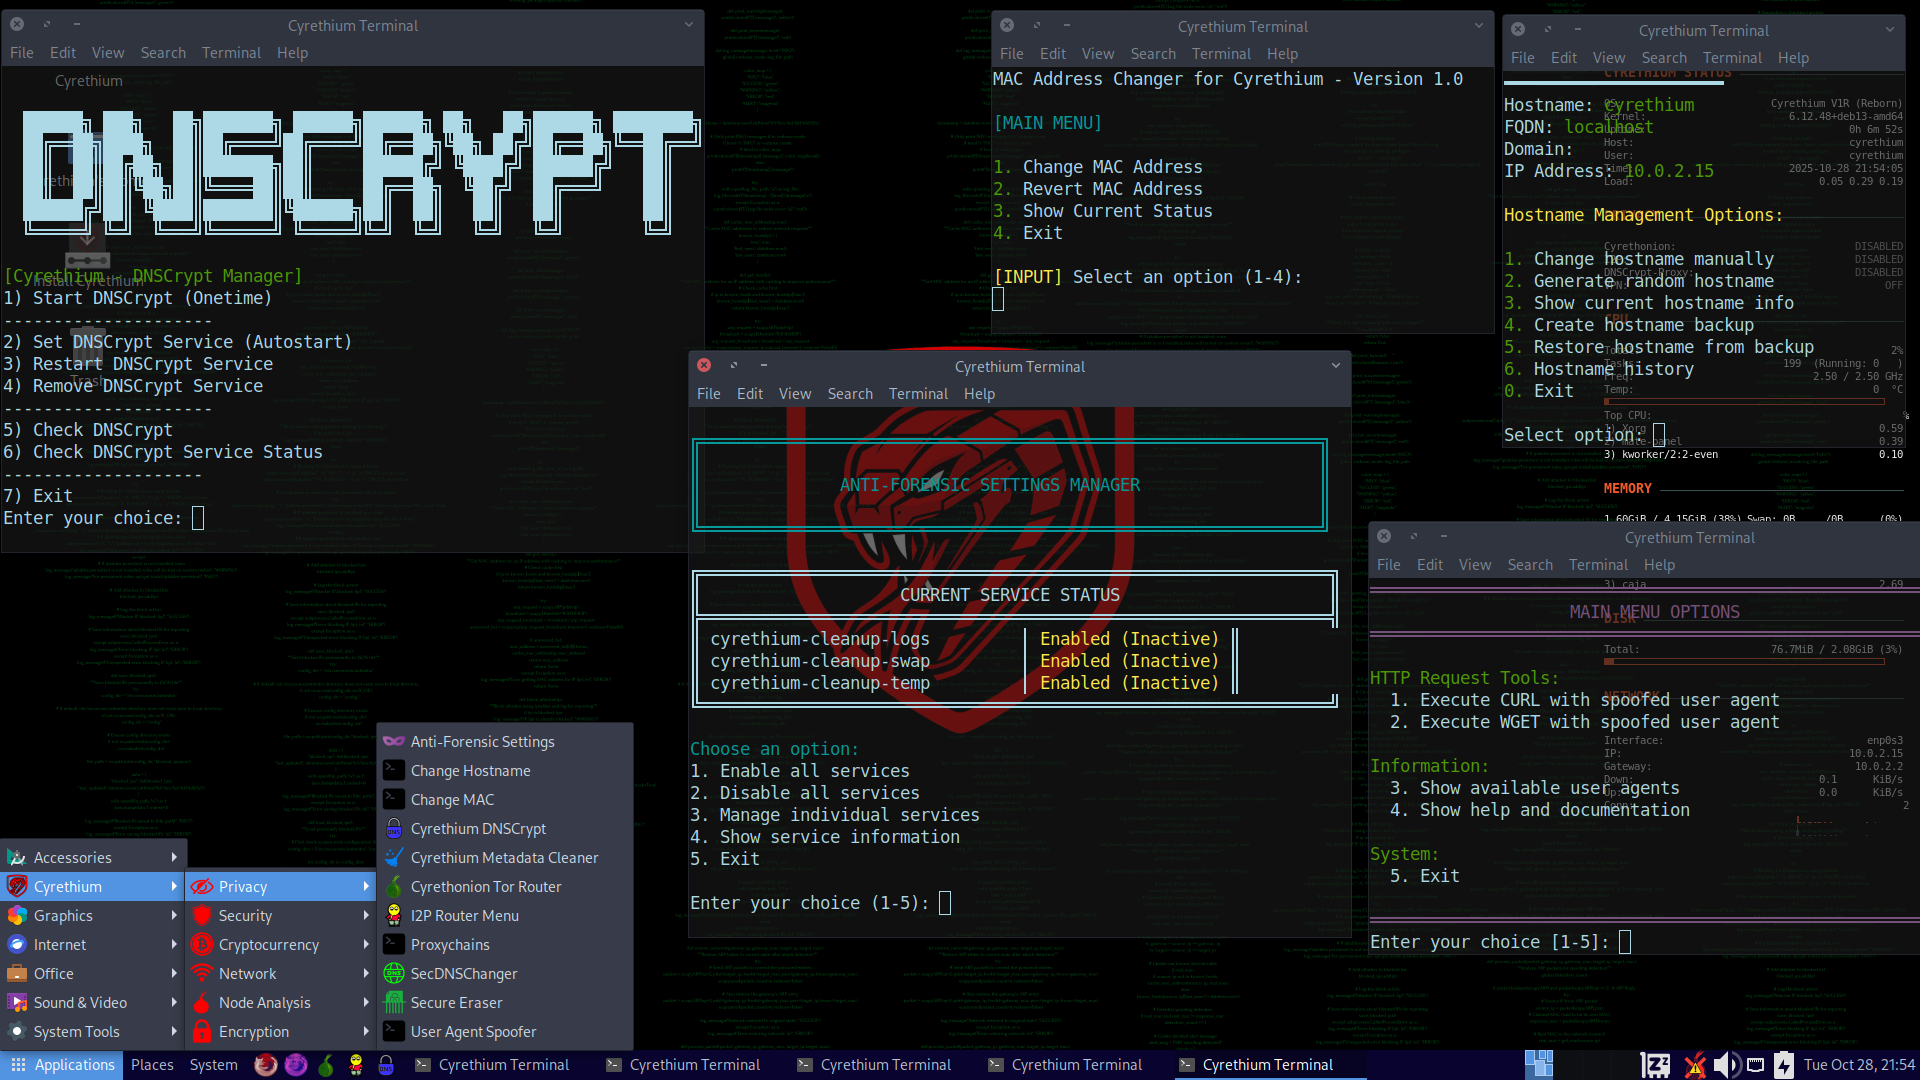Open the Search menu in the Anti-Forensic terminal

tap(849, 393)
